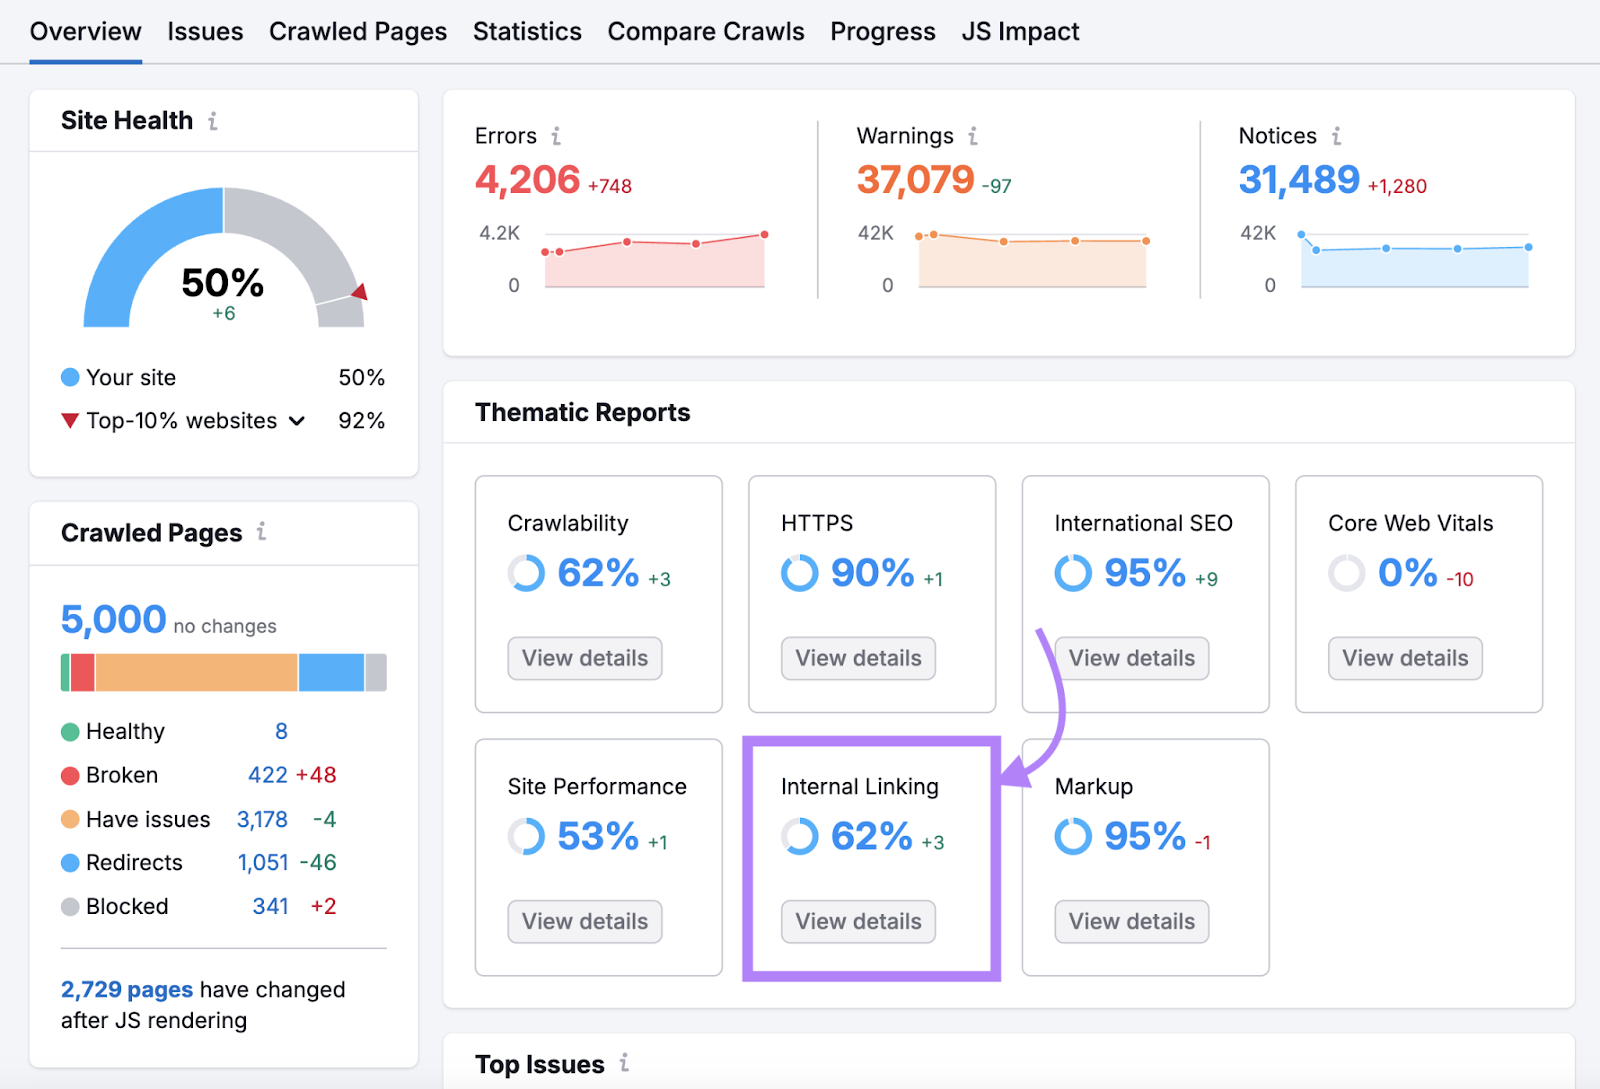Click the orange segment of crawled pages bar
Screen dimensions: 1600x1089
tap(196, 672)
